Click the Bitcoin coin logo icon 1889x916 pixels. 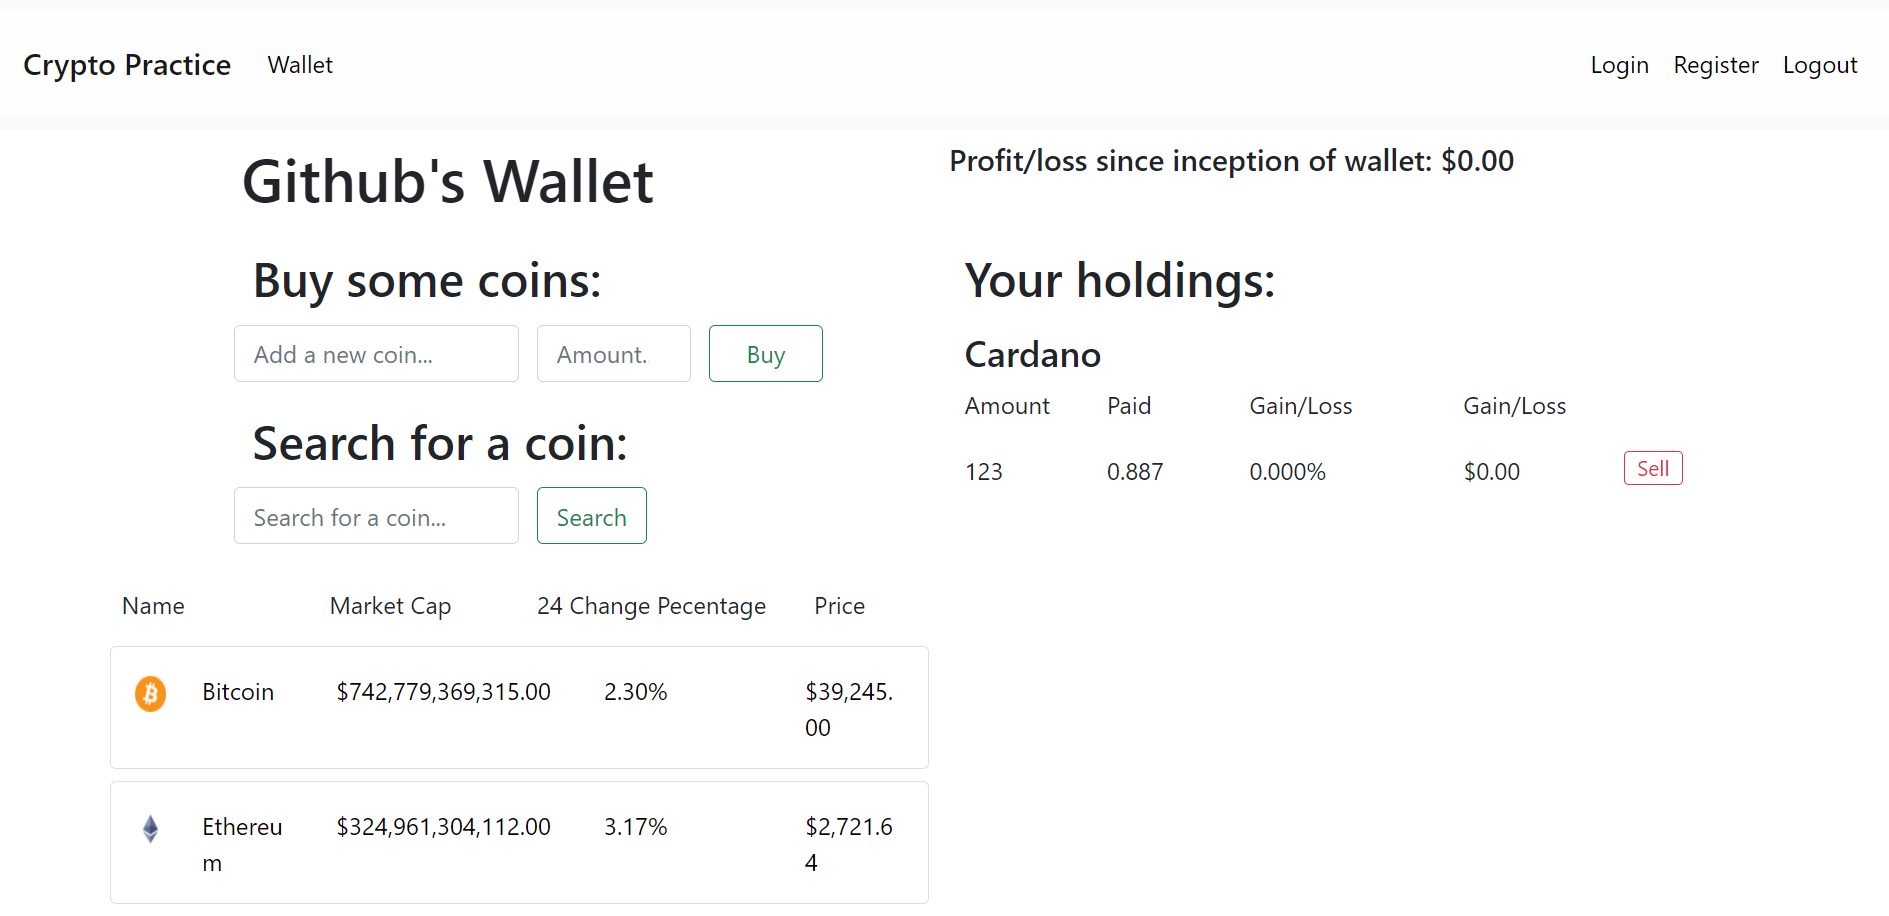pyautogui.click(x=150, y=693)
